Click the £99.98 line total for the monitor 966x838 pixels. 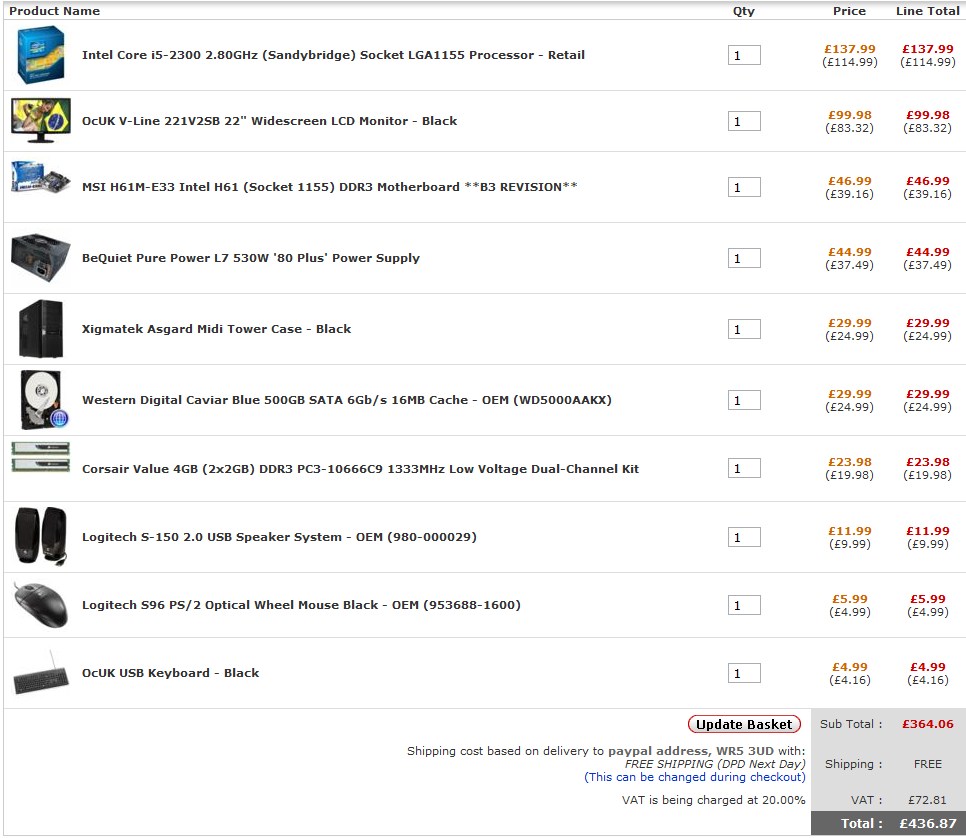click(928, 115)
